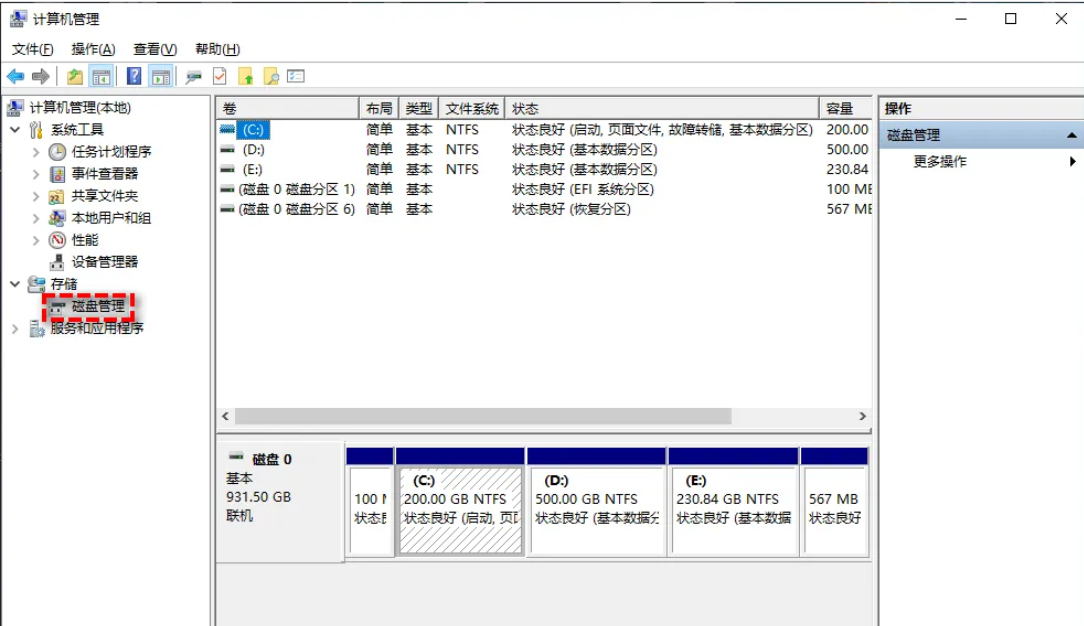The height and width of the screenshot is (626, 1084).
Task: Select the (E:) 230.84 GB partition block
Action: pos(733,502)
